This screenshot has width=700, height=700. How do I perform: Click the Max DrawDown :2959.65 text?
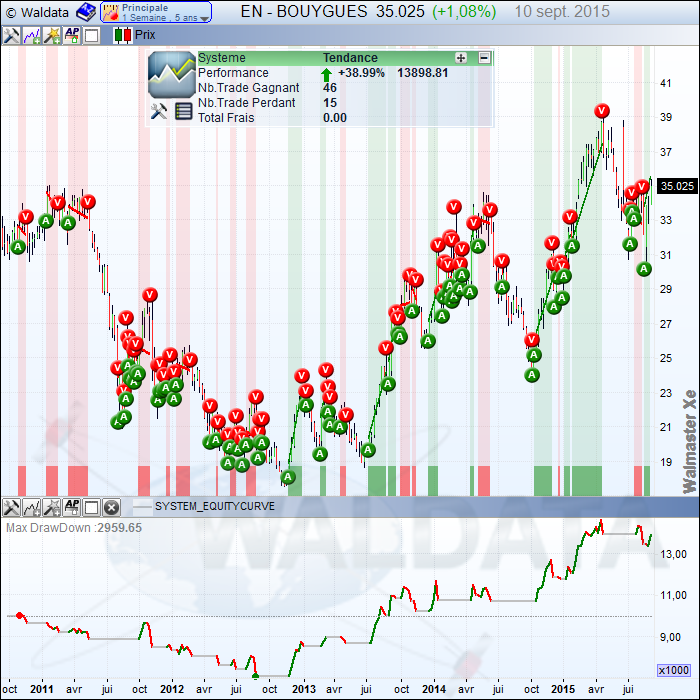point(74,528)
